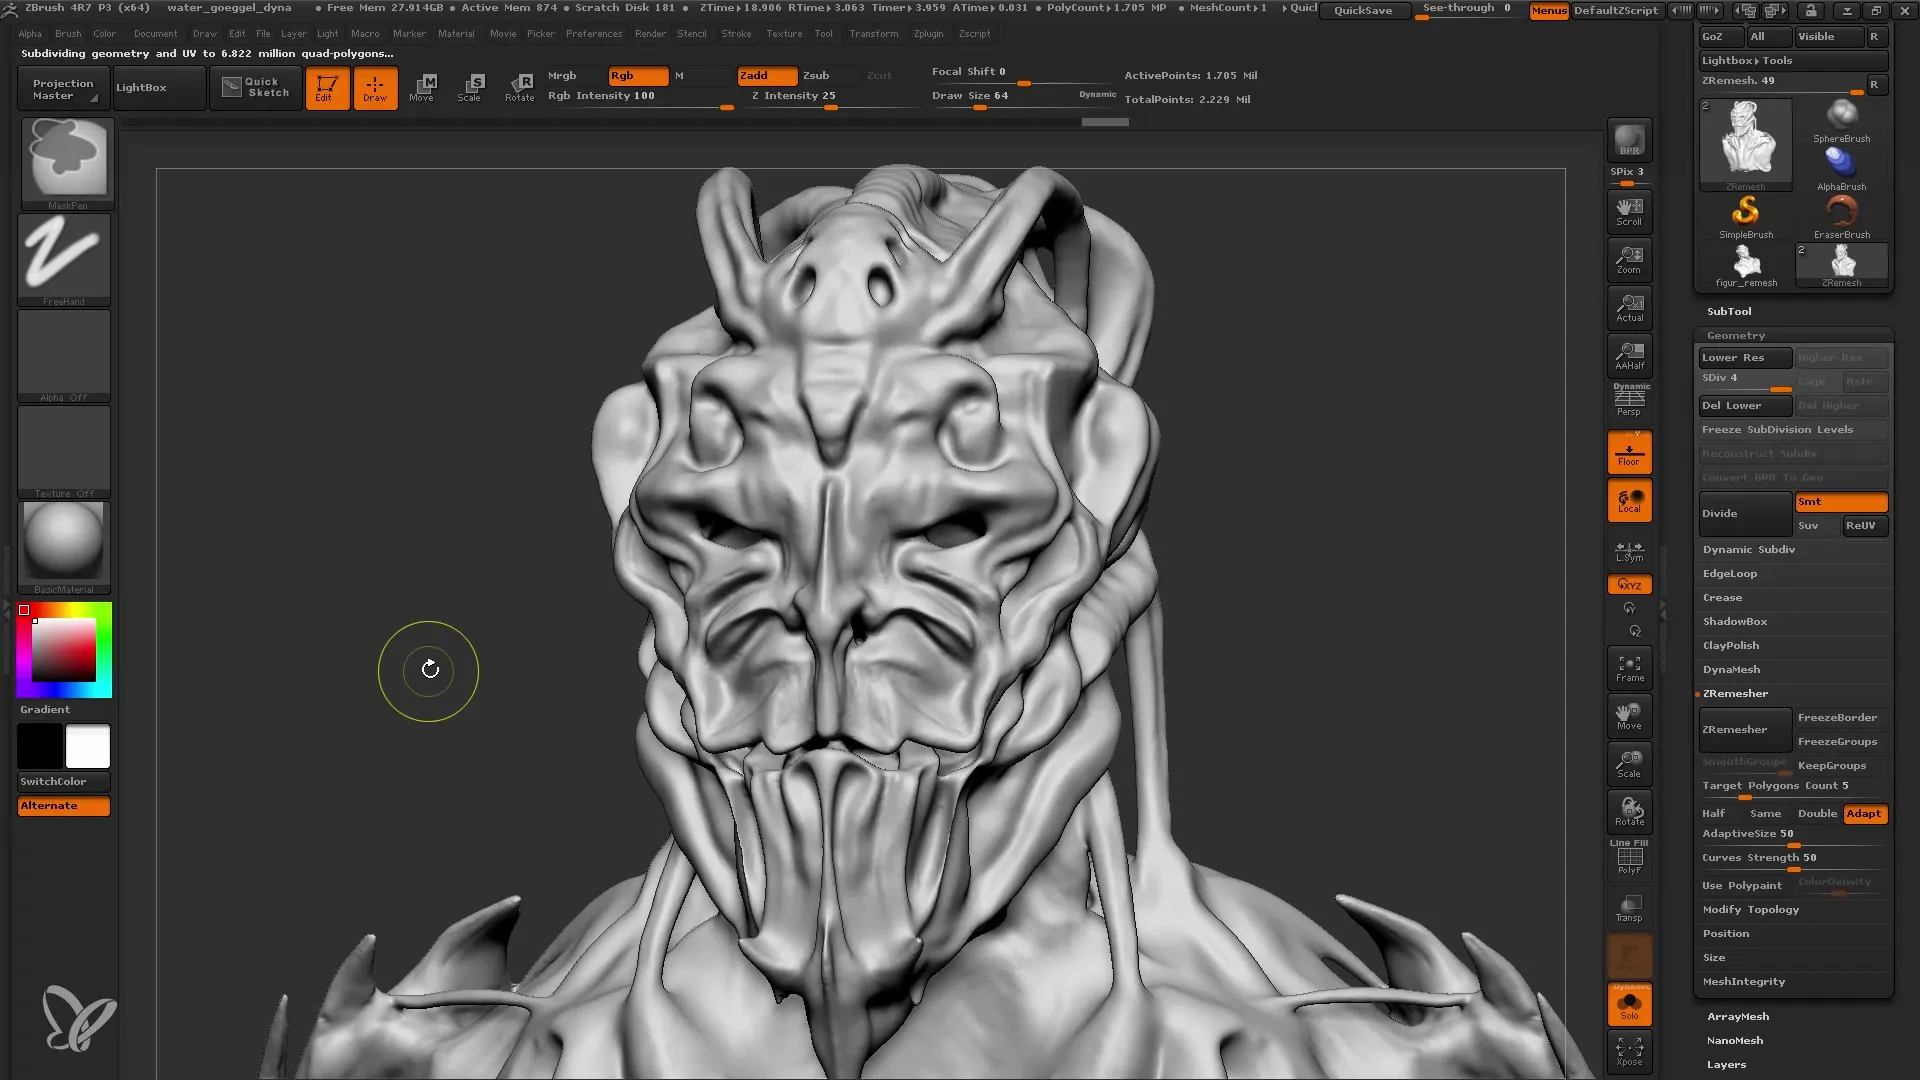
Task: Select the Local symmetry icon
Action: (x=1630, y=551)
